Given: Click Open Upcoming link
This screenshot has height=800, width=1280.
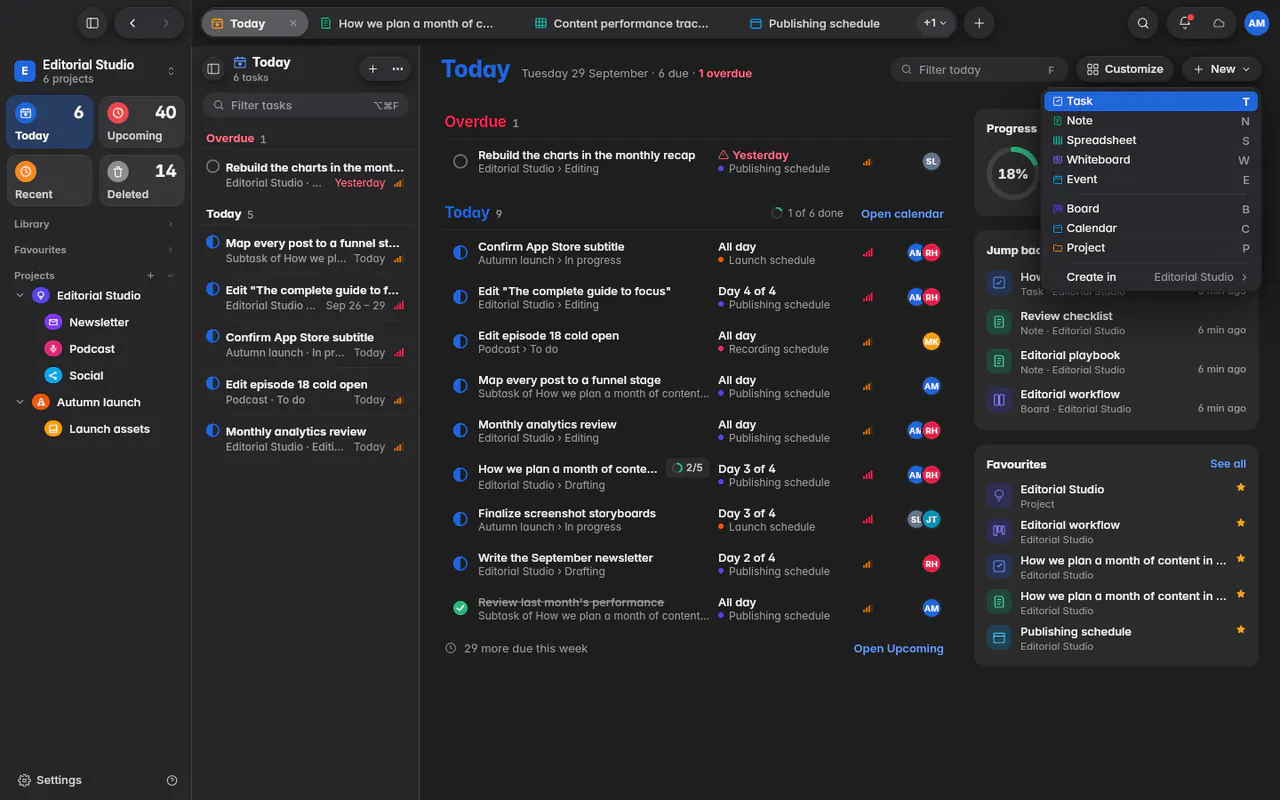Looking at the screenshot, I should [898, 648].
